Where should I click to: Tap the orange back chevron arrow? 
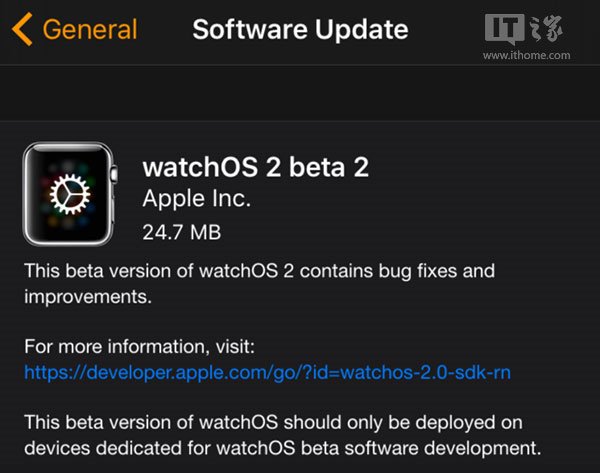pyautogui.click(x=22, y=29)
